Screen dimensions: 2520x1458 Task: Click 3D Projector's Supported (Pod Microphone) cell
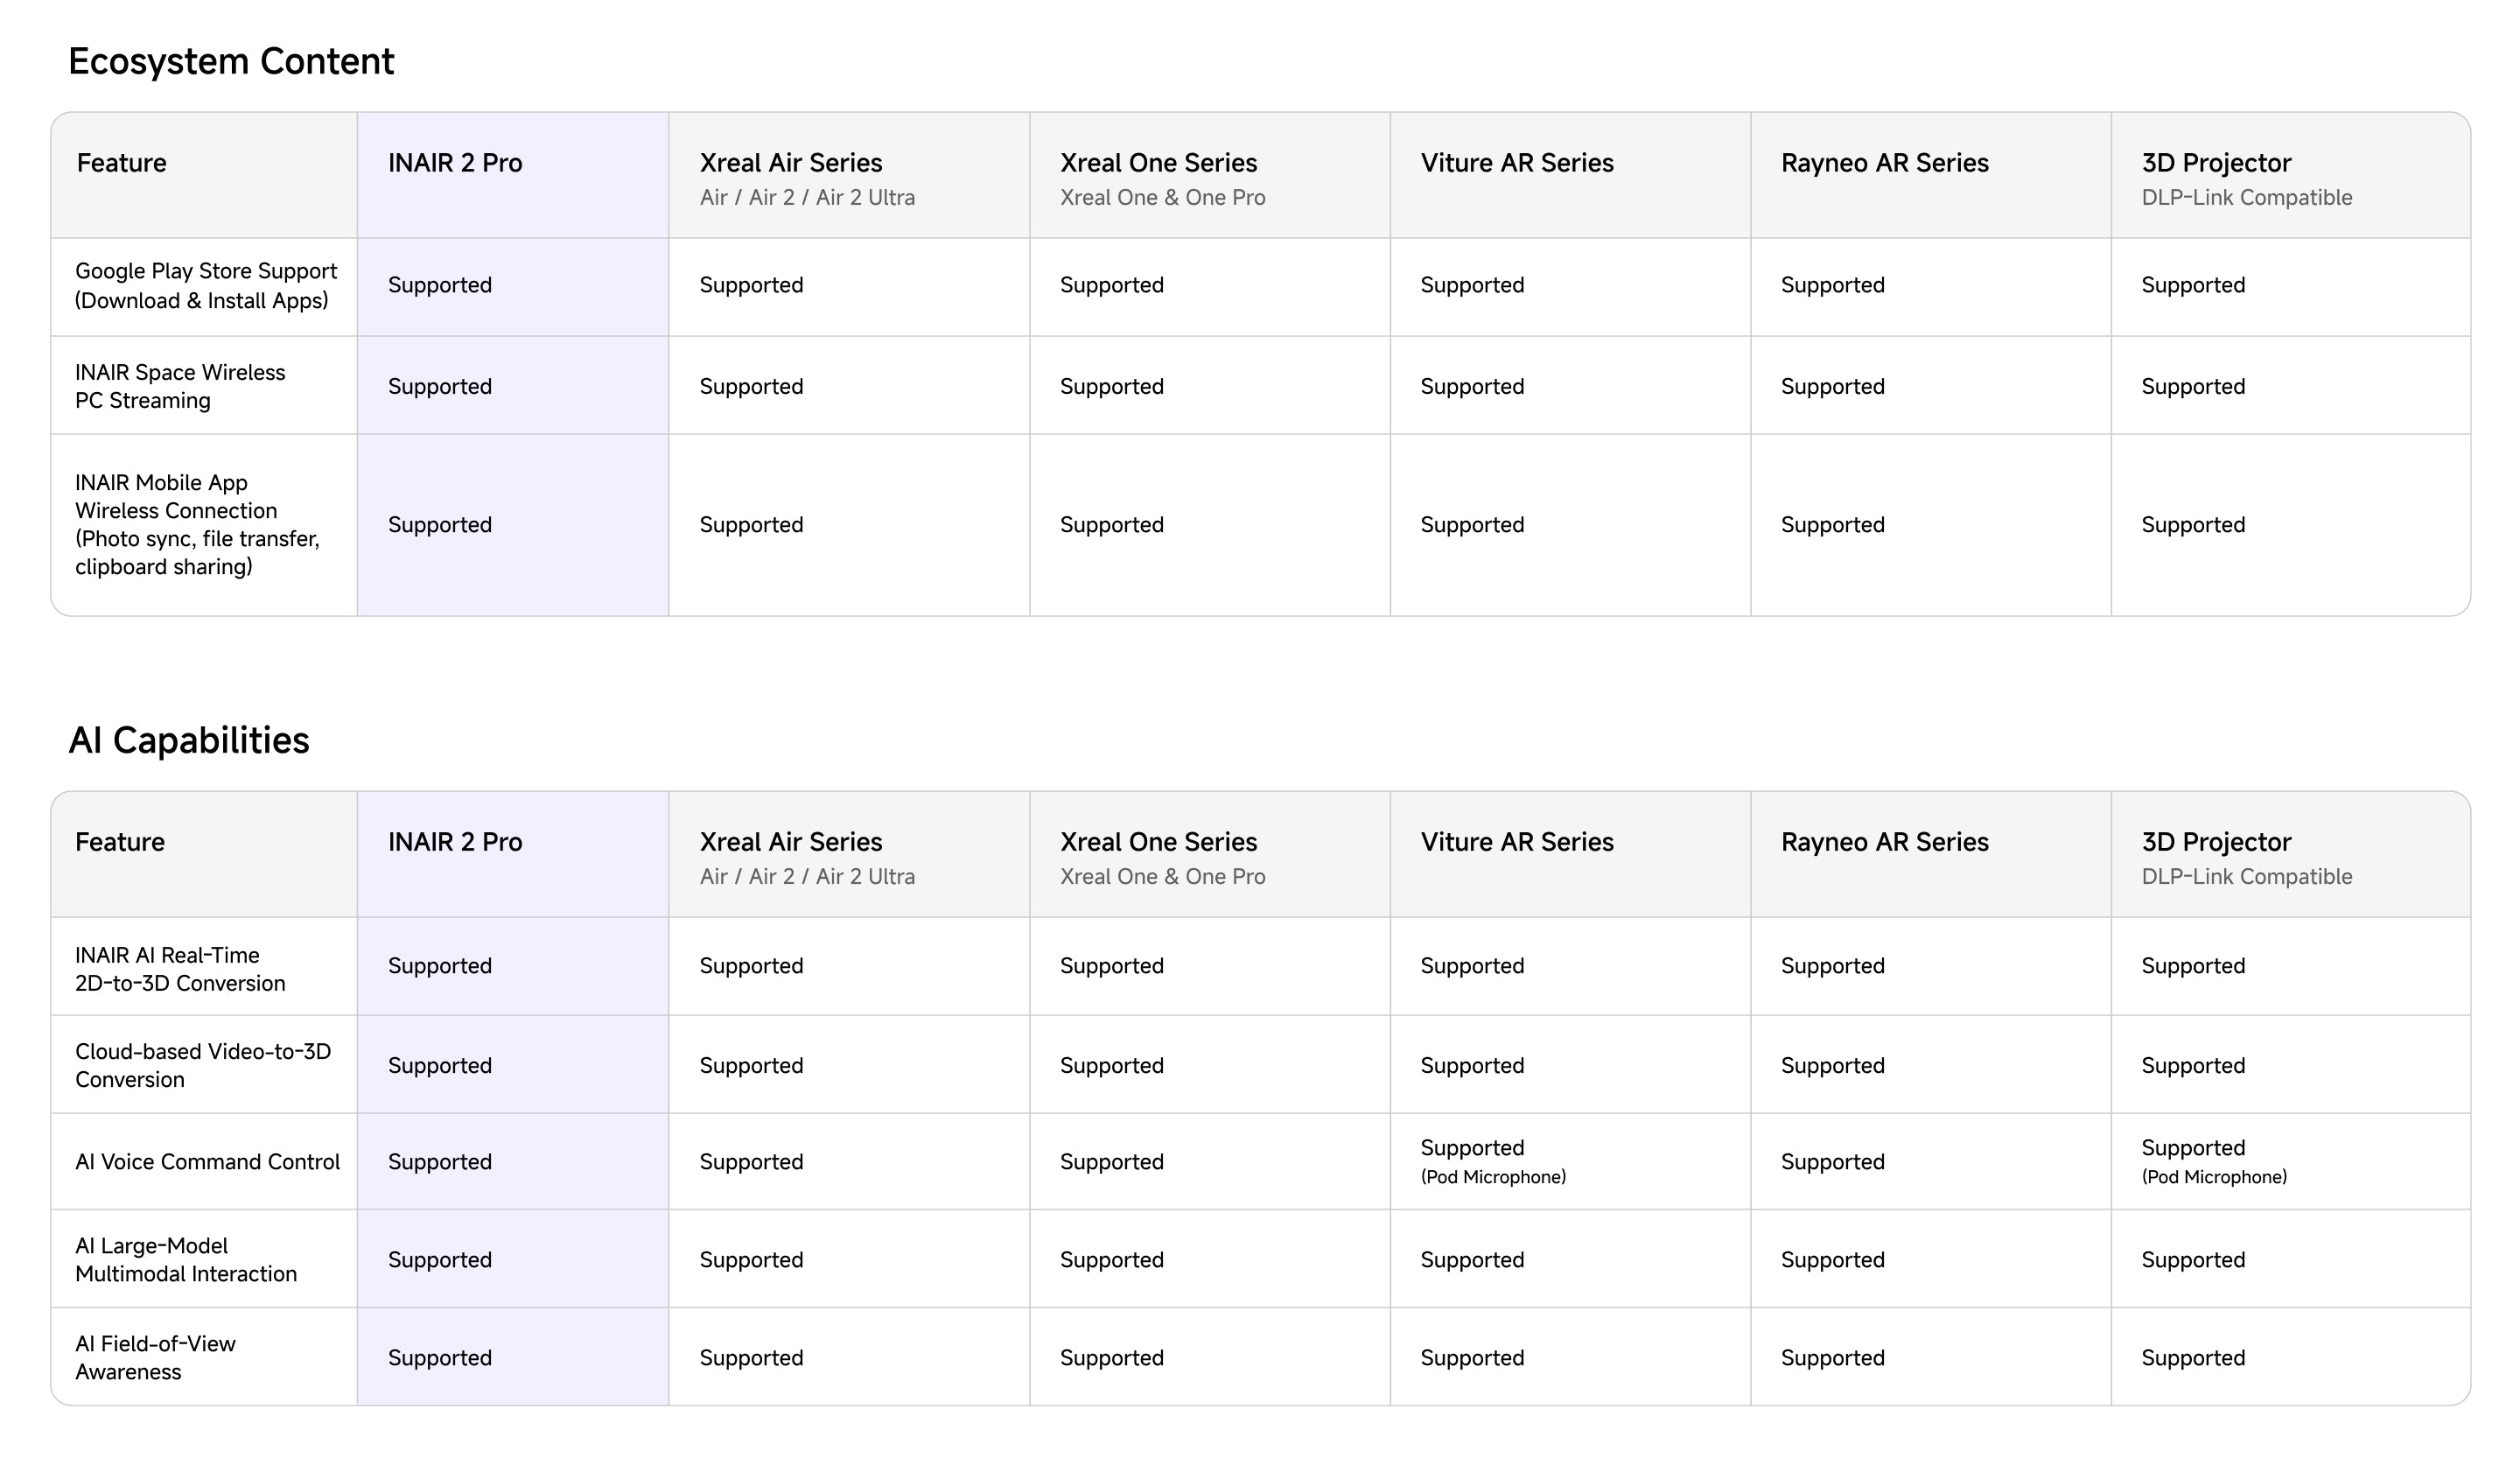click(2213, 1161)
